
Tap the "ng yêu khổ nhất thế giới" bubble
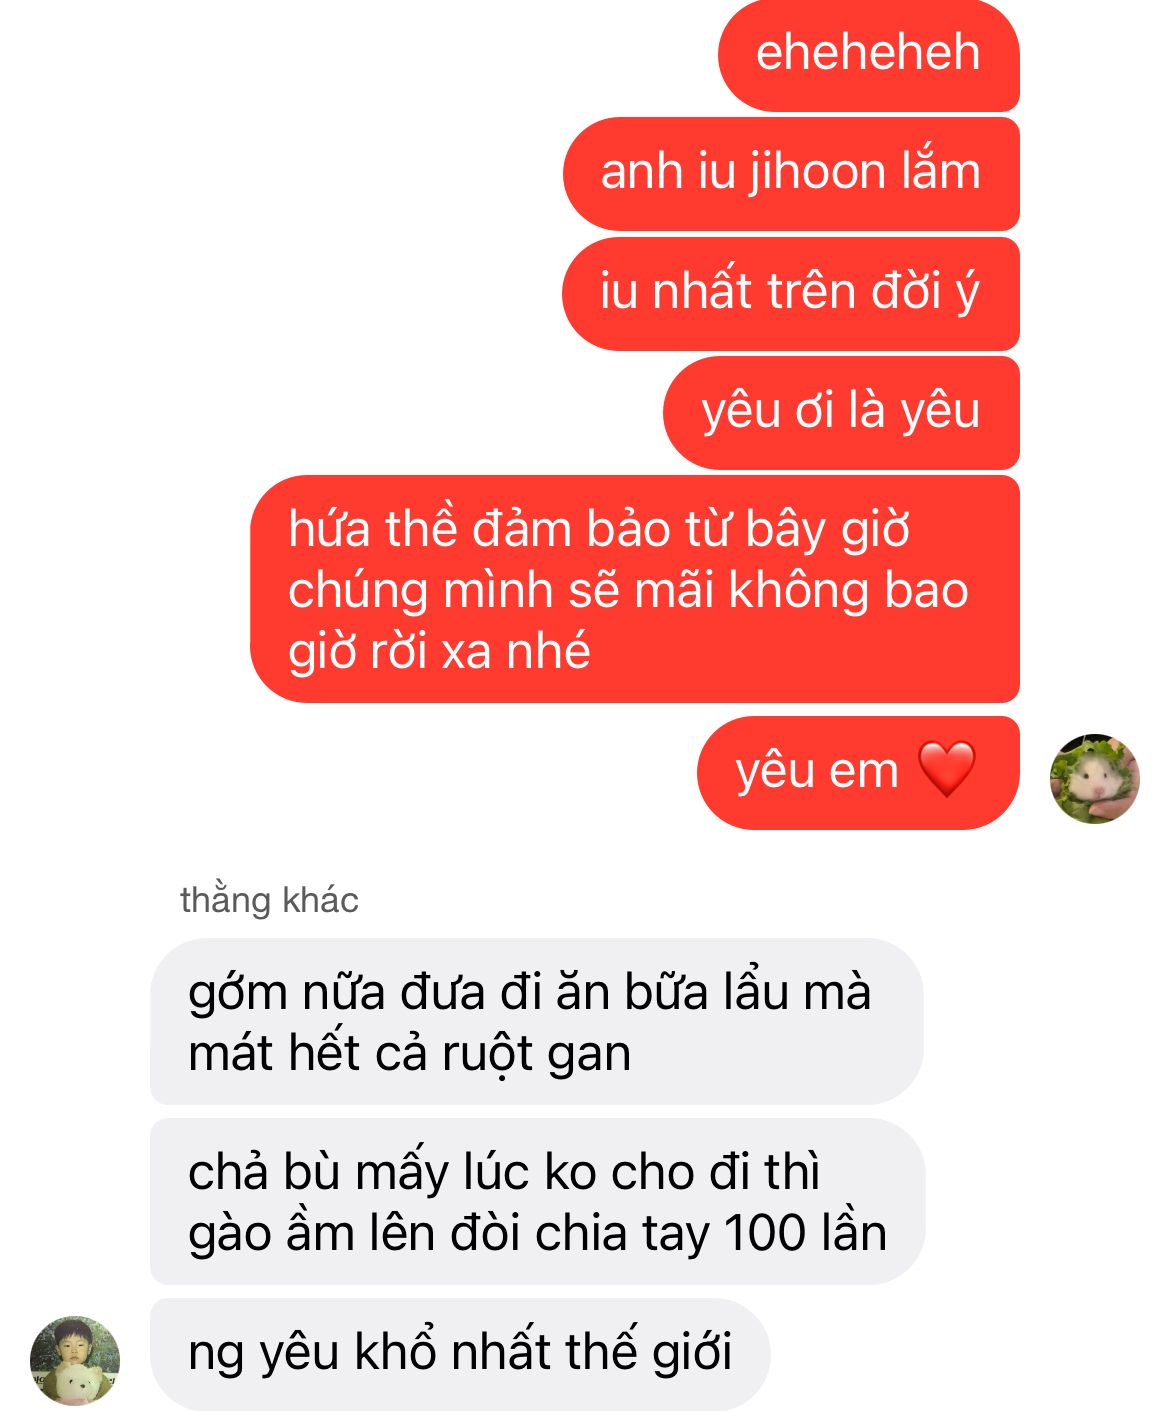(460, 1354)
